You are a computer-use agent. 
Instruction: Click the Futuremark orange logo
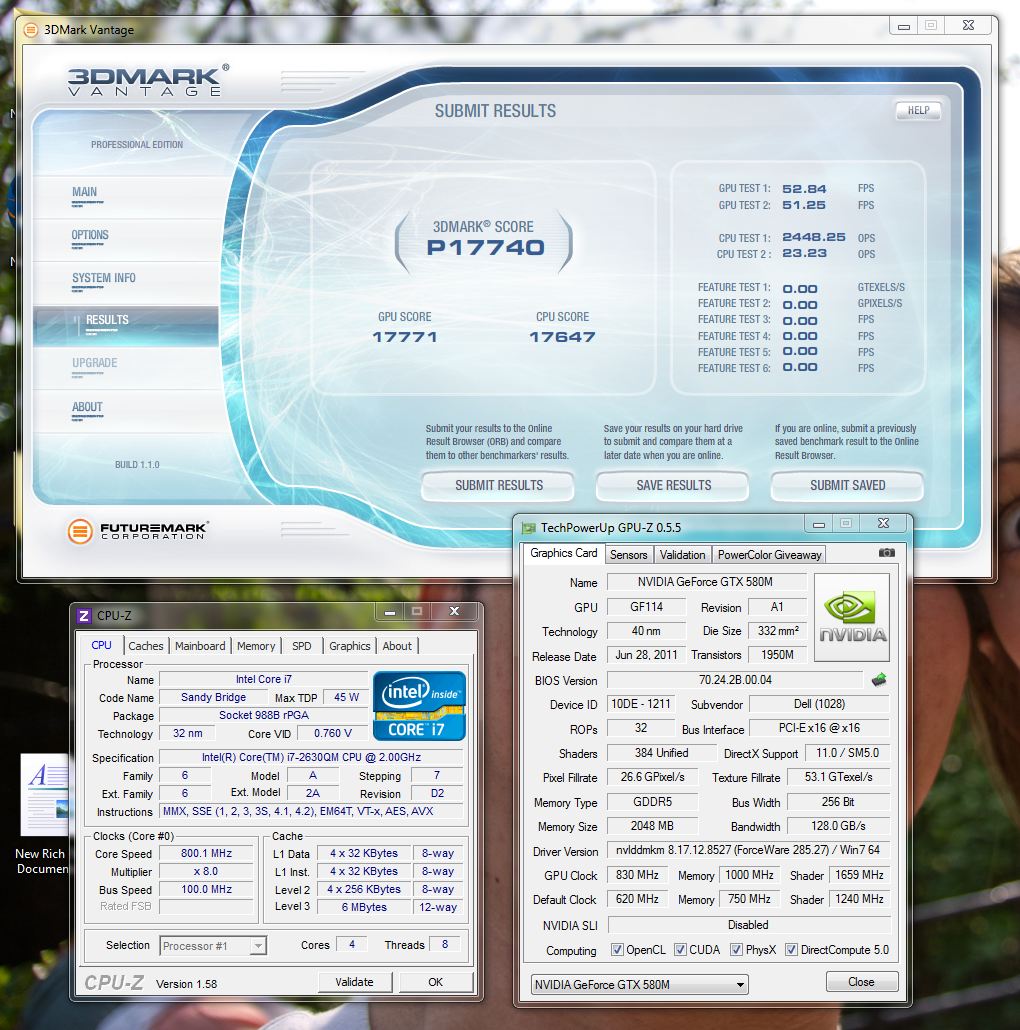click(x=79, y=531)
